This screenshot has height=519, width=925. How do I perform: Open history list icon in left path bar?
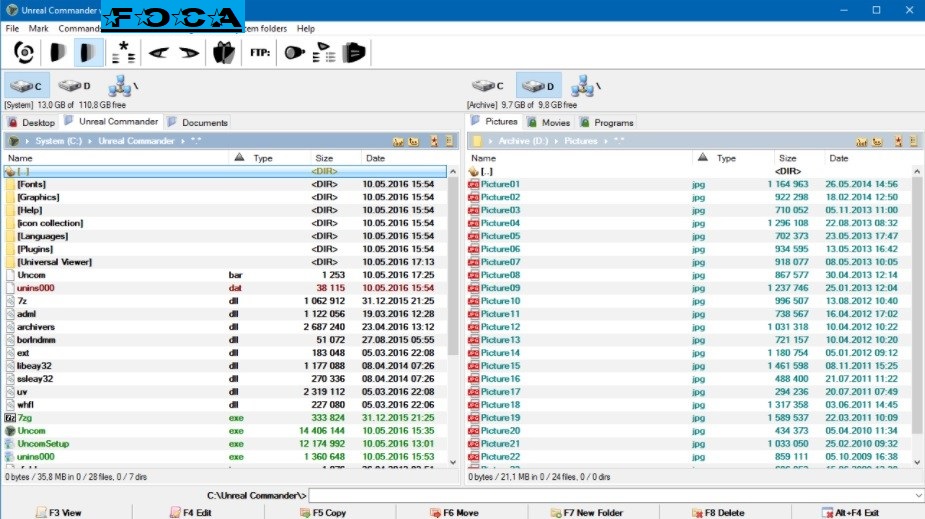[x=449, y=141]
